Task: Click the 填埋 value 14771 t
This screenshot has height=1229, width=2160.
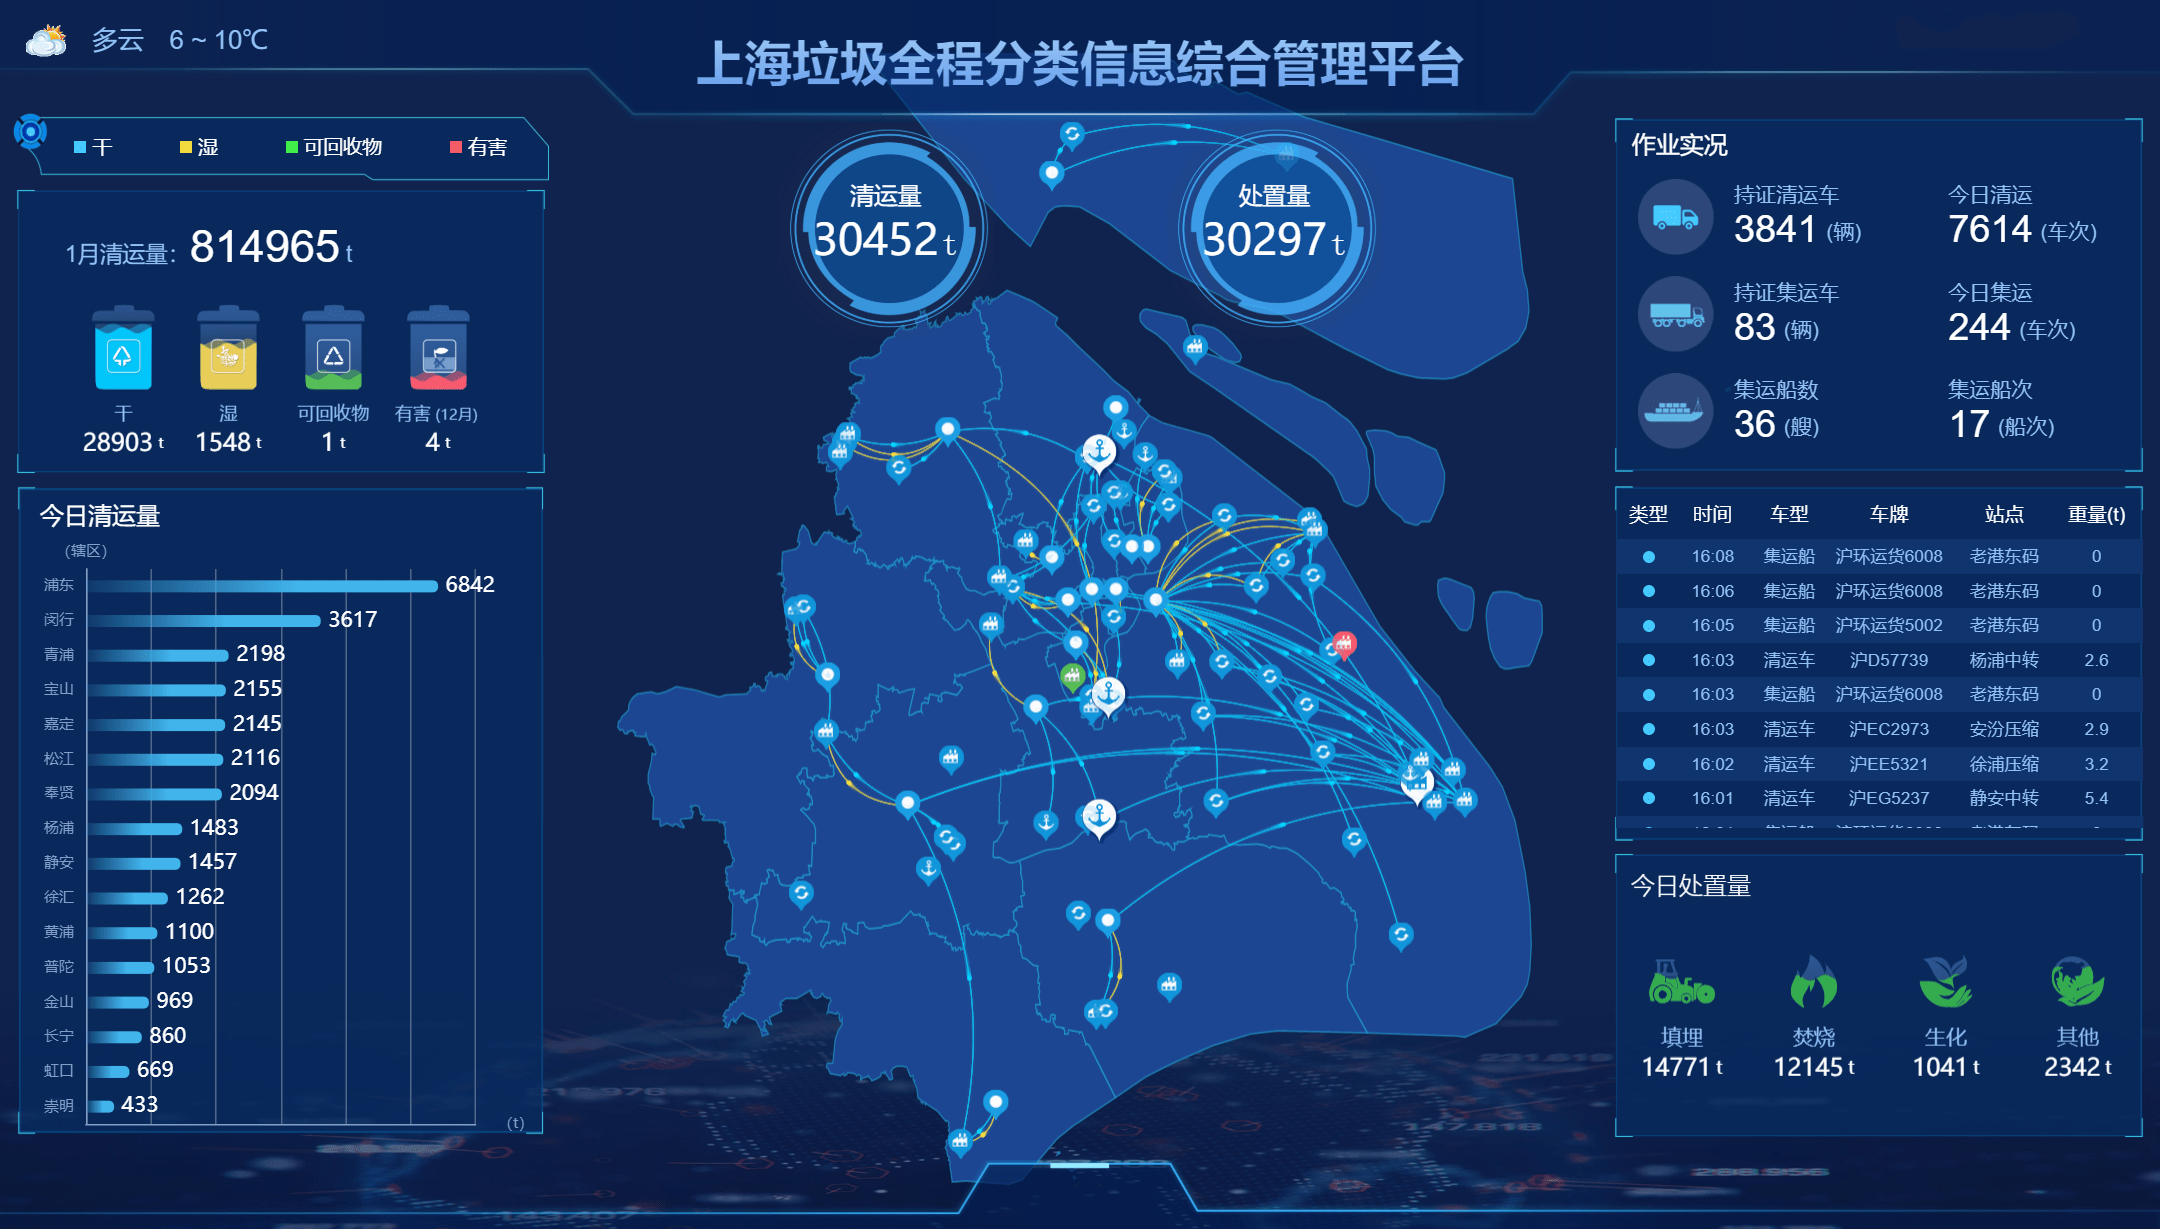Action: [x=1682, y=1067]
